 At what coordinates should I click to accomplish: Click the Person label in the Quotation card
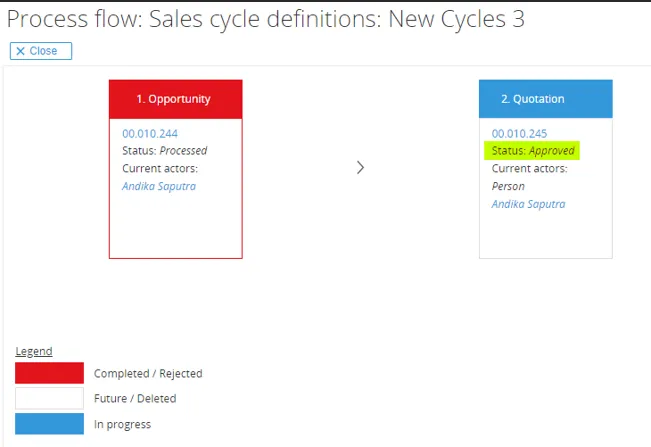point(508,186)
